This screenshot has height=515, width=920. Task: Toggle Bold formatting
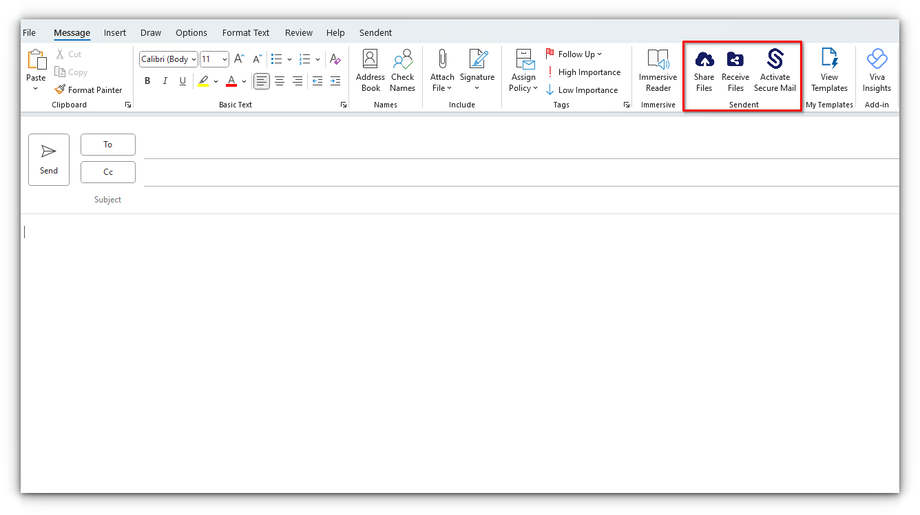pos(148,81)
